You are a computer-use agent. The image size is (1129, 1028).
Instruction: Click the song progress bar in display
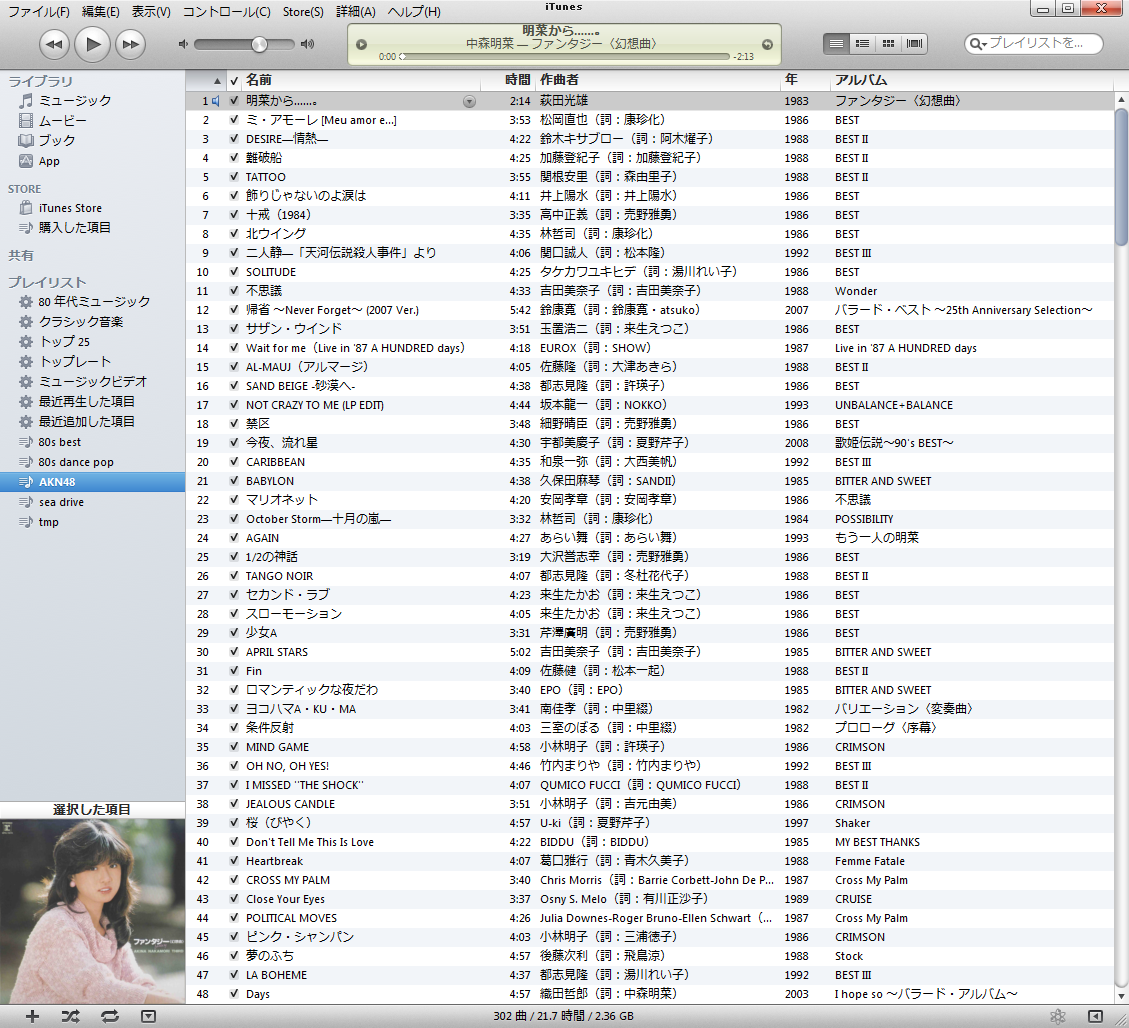[565, 56]
